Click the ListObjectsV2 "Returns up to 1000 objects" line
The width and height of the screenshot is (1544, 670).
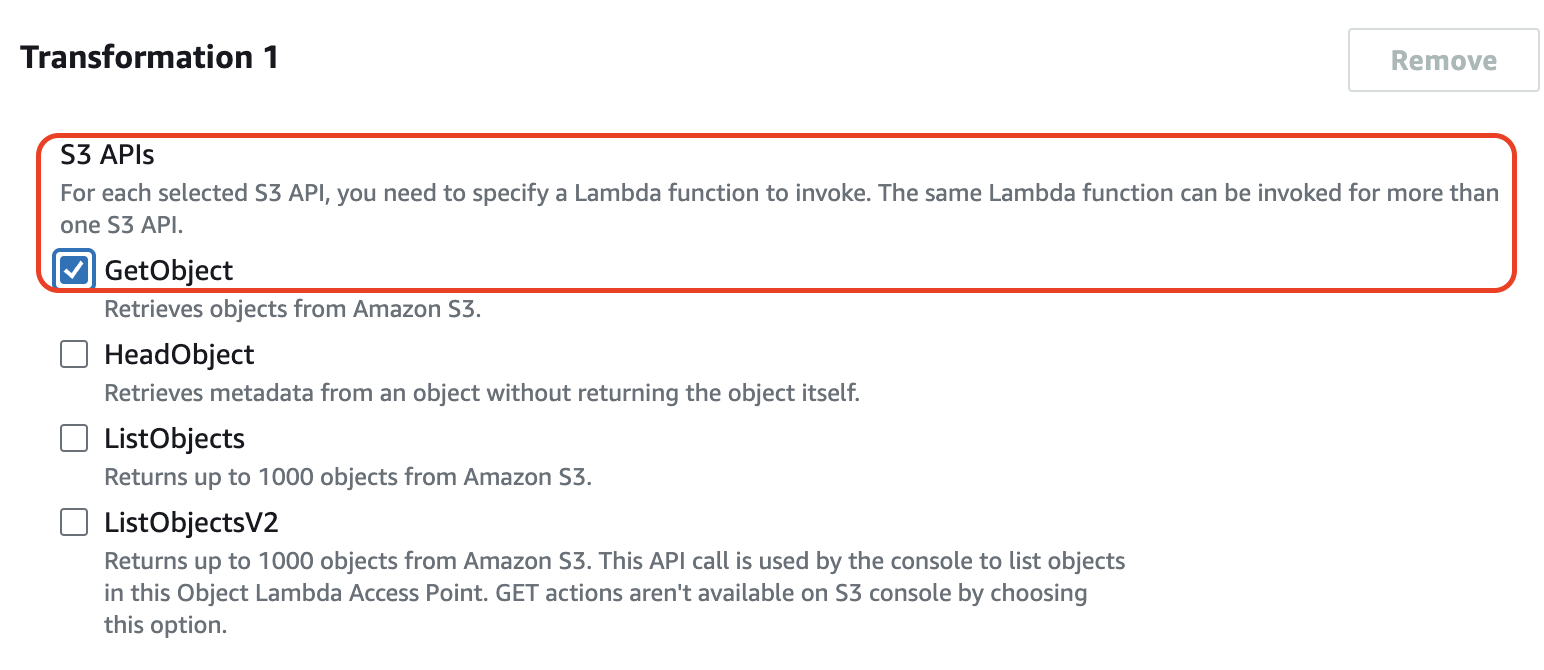(x=615, y=561)
